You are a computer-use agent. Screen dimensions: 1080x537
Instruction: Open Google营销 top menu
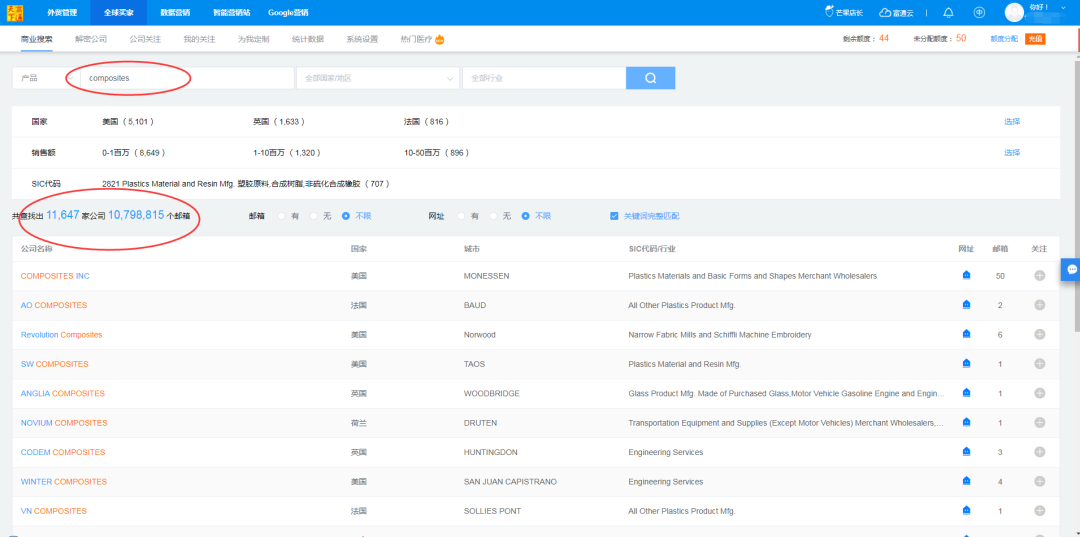click(x=288, y=12)
